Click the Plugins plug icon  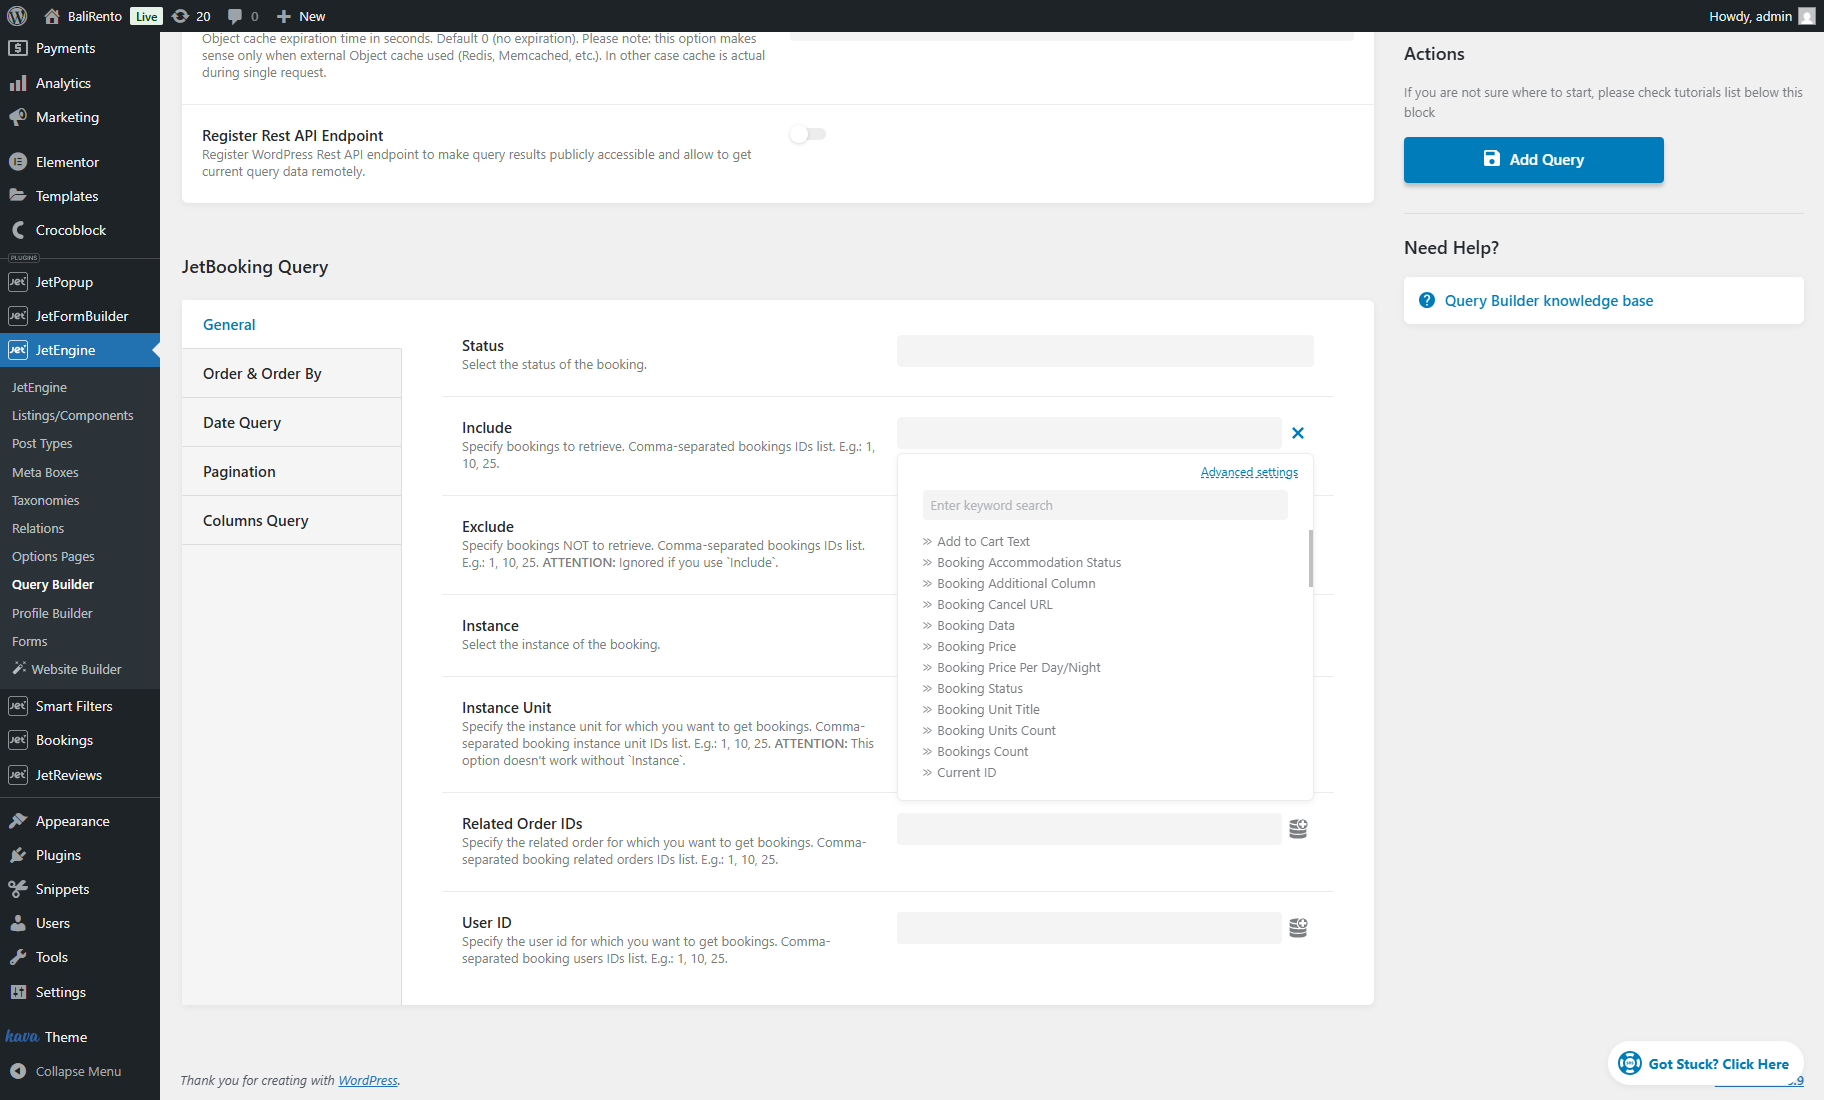pyautogui.click(x=18, y=855)
